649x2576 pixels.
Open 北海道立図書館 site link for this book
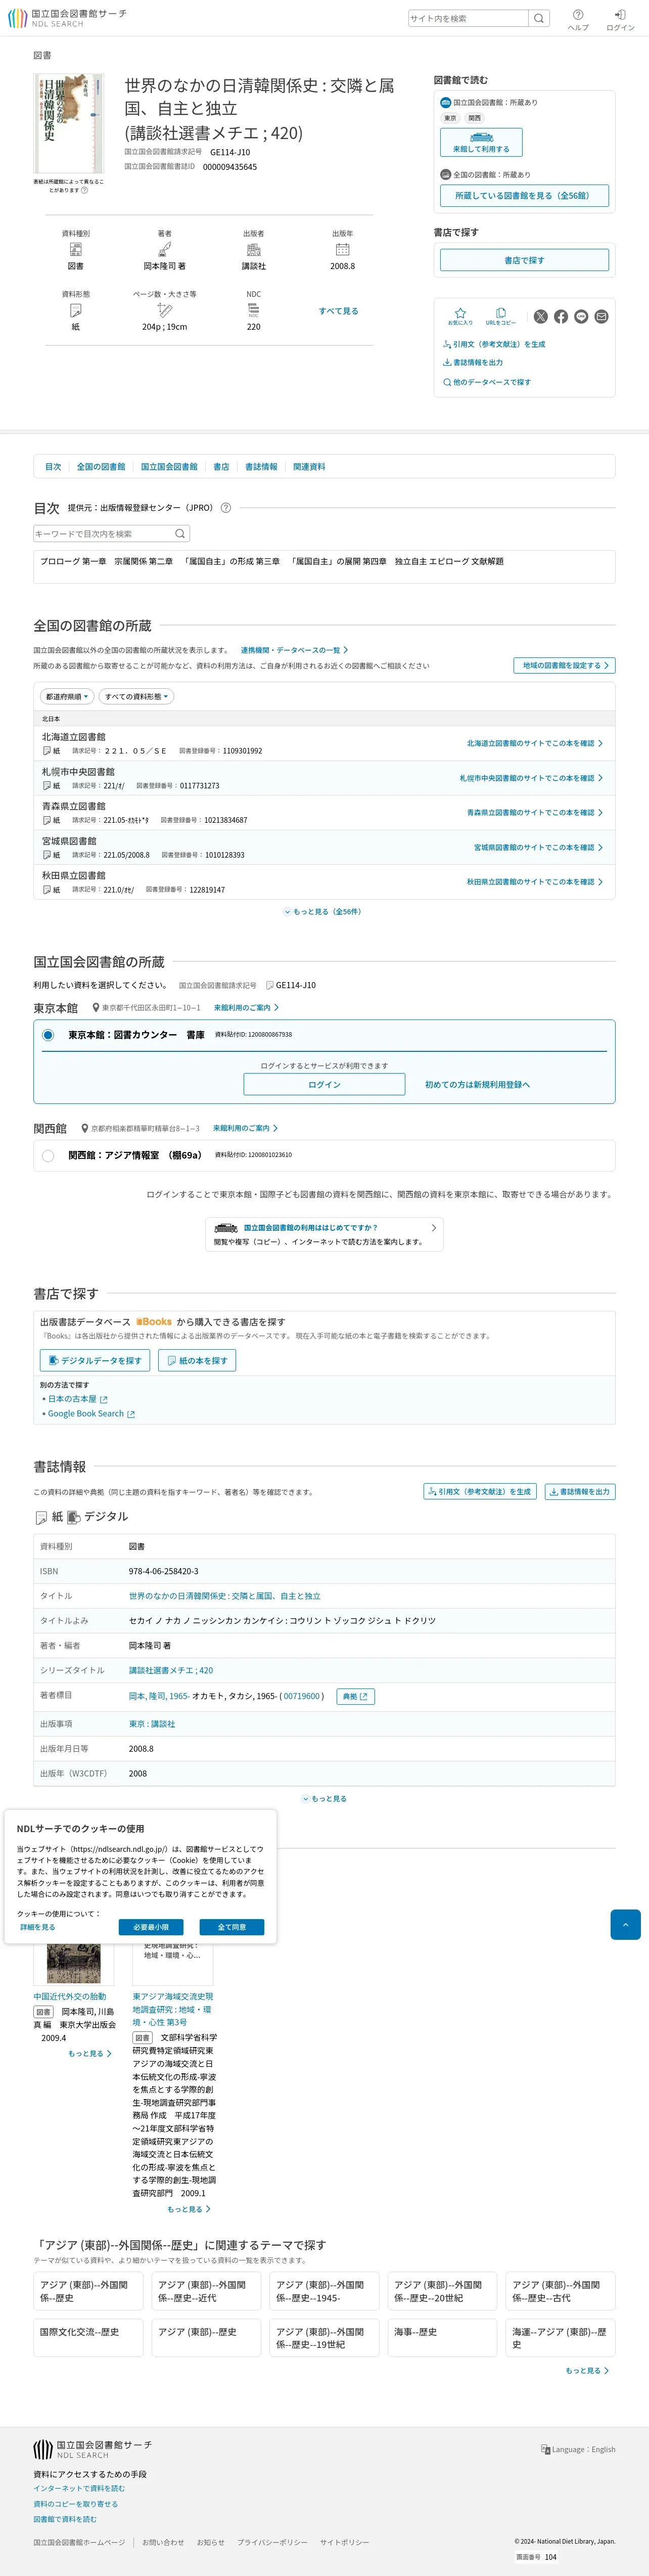coord(534,743)
